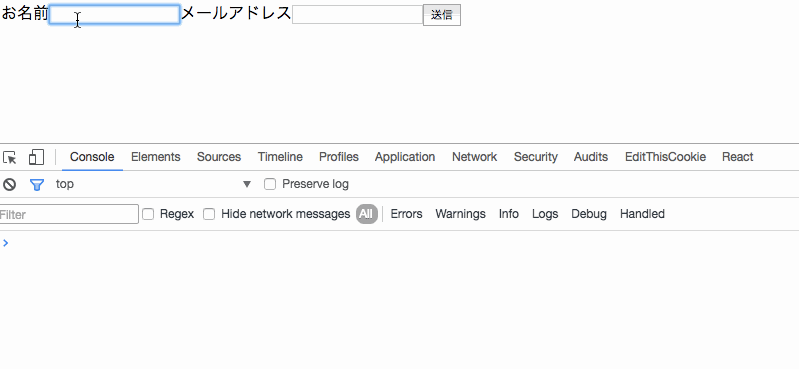Toggle the device toolbar icon
Image resolution: width=799 pixels, height=369 pixels.
point(36,157)
